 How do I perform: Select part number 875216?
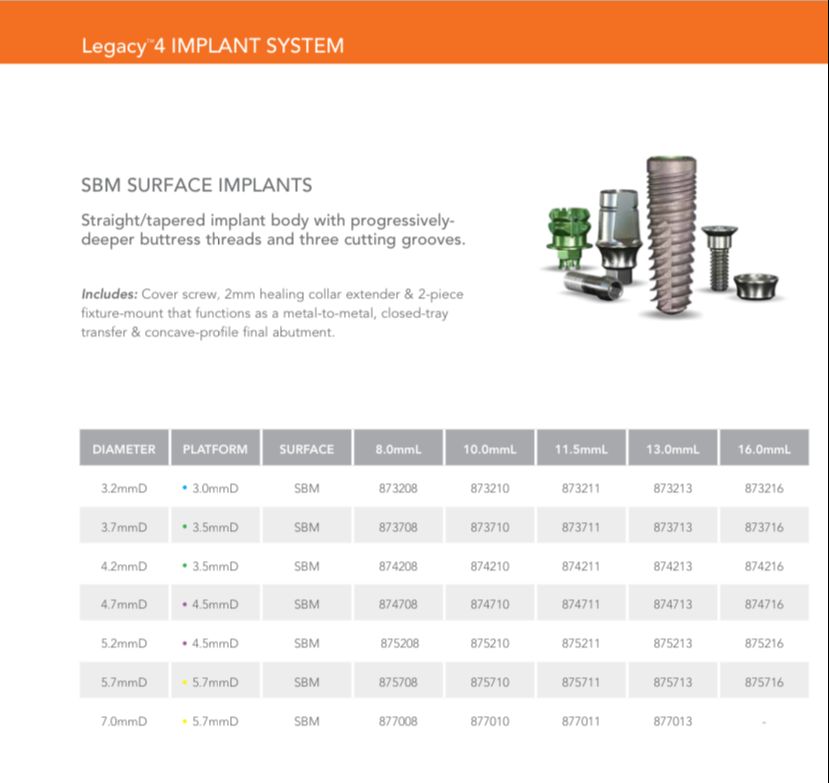pyautogui.click(x=764, y=643)
